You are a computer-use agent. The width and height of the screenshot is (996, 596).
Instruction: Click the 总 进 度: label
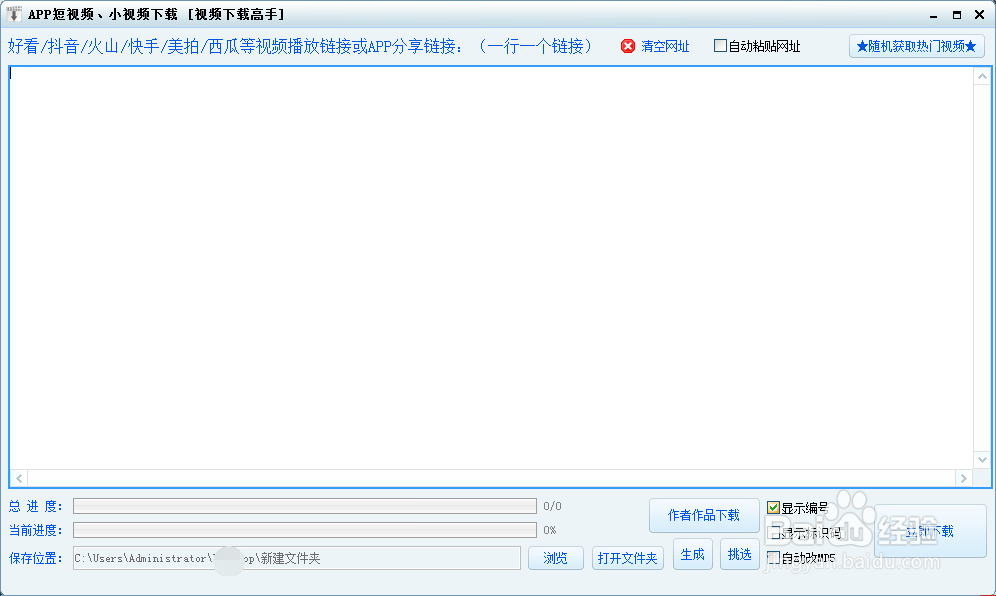(x=36, y=506)
